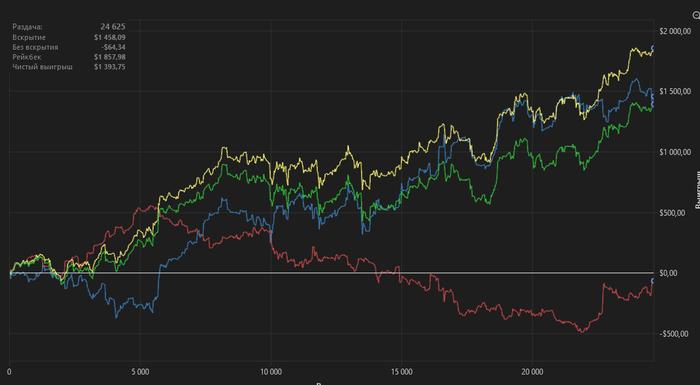Click the Рейкбек legend label
Viewport: 700px width, 385px height.
27,57
